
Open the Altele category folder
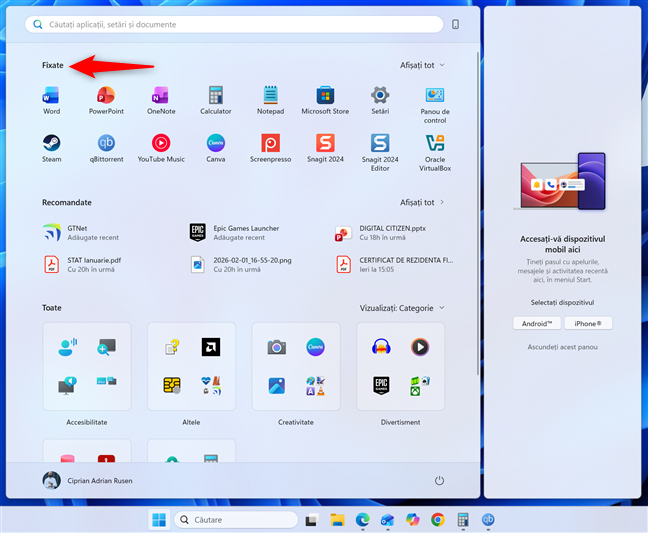pos(191,367)
